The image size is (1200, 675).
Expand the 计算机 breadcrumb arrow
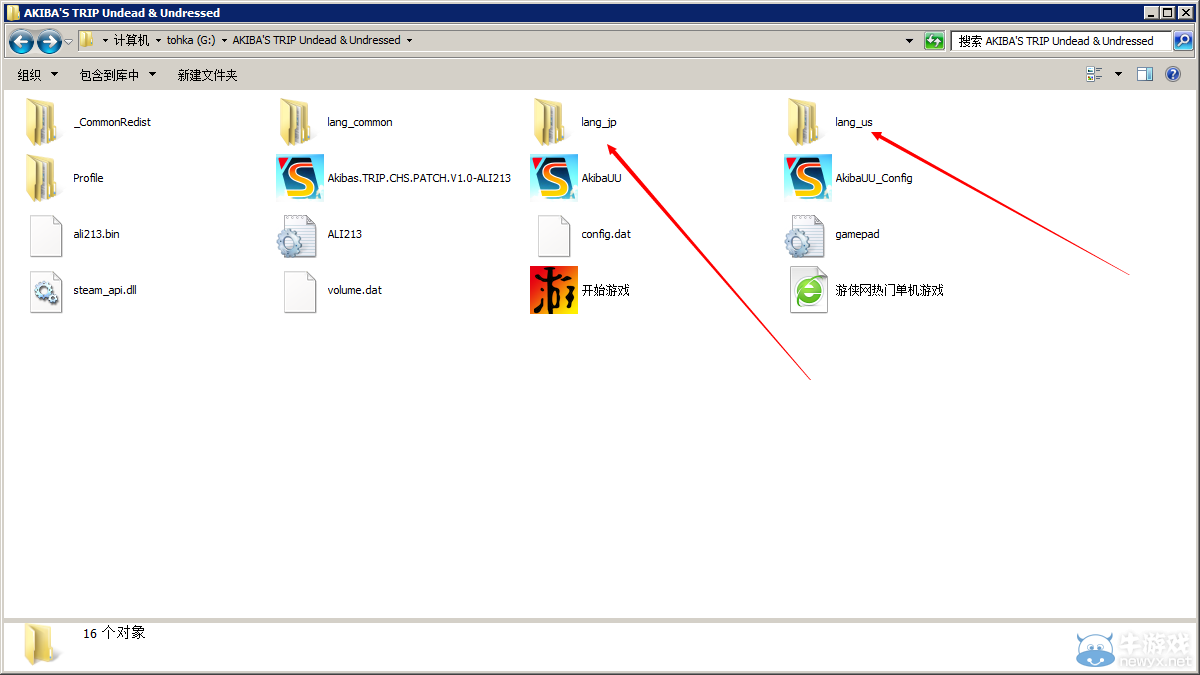(x=158, y=41)
